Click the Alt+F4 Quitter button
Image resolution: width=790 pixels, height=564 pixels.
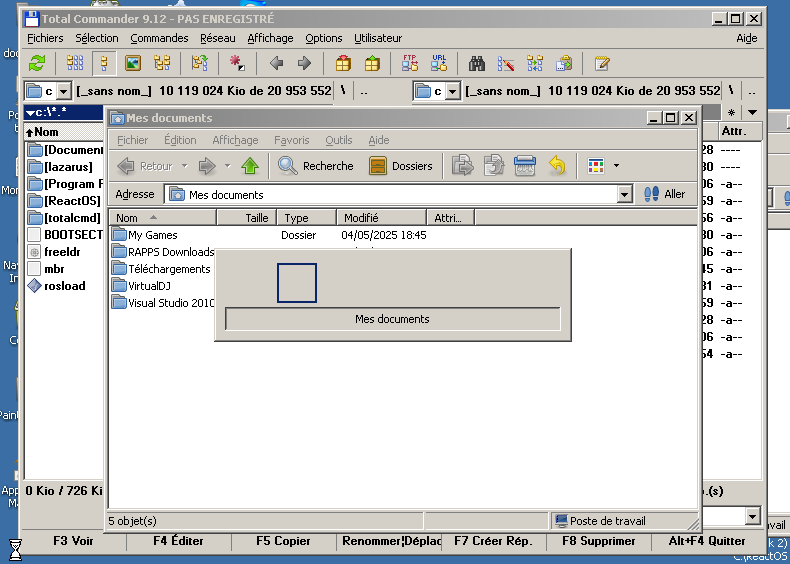click(x=707, y=541)
